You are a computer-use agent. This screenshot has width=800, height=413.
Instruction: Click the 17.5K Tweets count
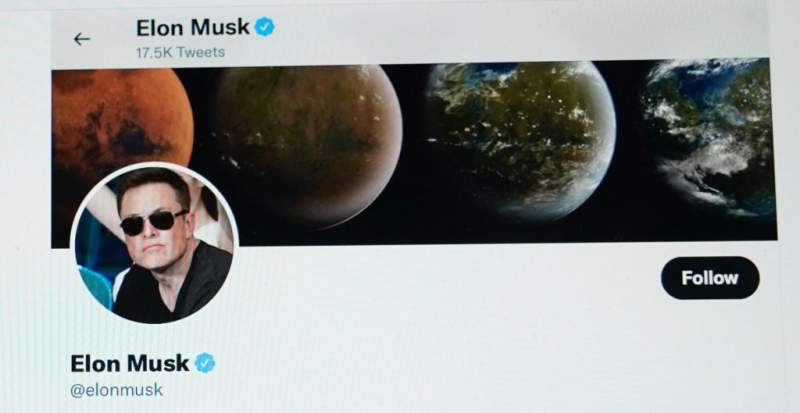point(181,52)
